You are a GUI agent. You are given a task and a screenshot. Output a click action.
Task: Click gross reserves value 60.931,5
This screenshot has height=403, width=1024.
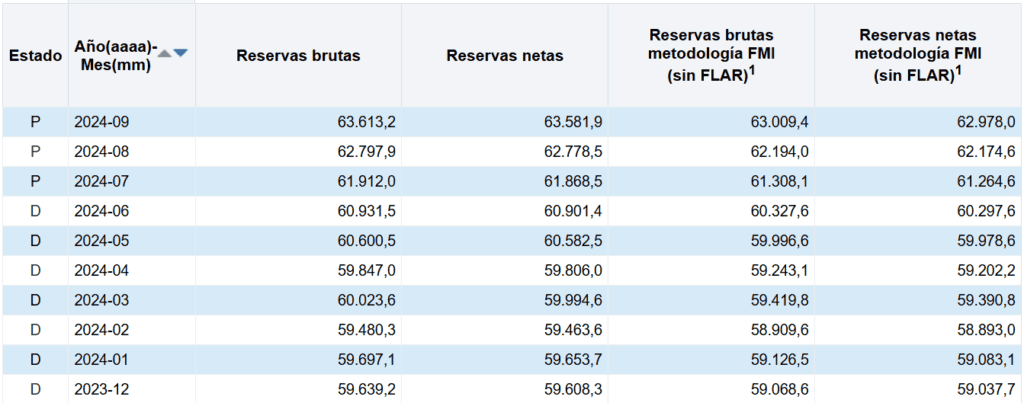tap(366, 211)
